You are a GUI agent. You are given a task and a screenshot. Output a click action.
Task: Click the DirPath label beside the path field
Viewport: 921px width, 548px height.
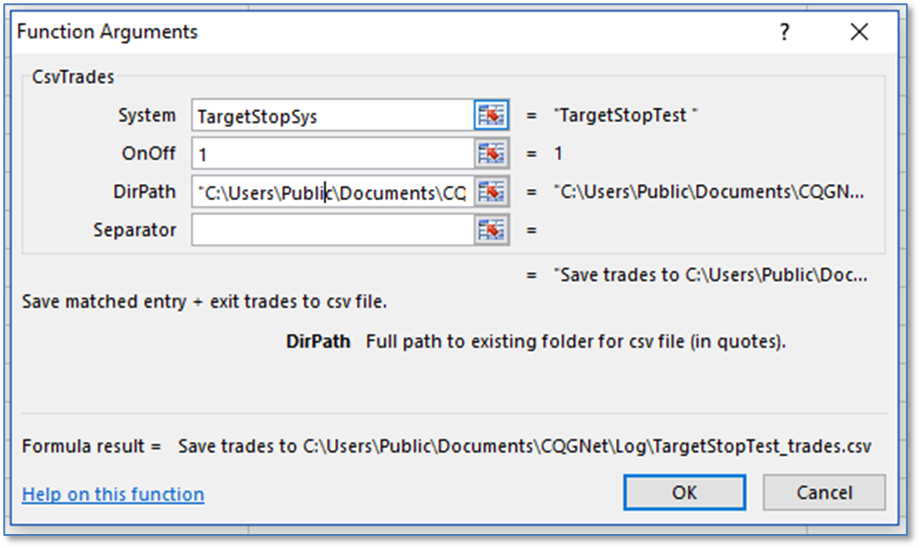click(x=145, y=191)
